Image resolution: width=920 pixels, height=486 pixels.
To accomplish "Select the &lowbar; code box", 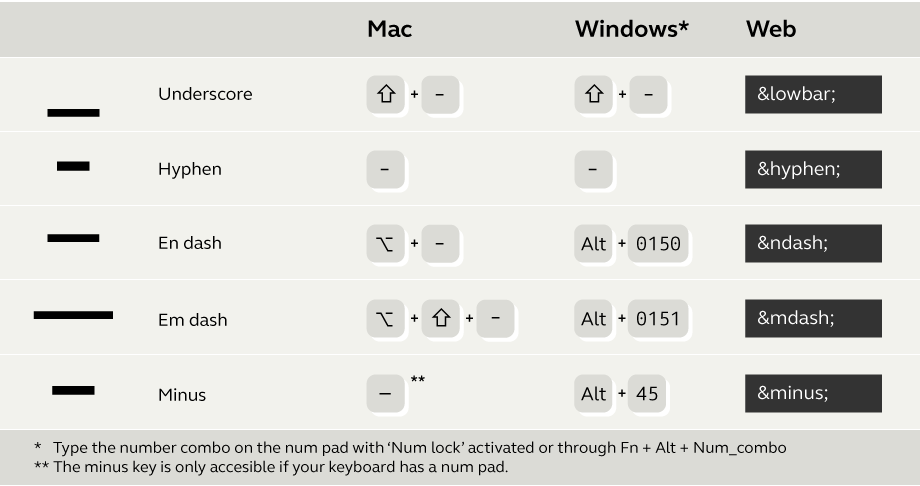I will 813,94.
